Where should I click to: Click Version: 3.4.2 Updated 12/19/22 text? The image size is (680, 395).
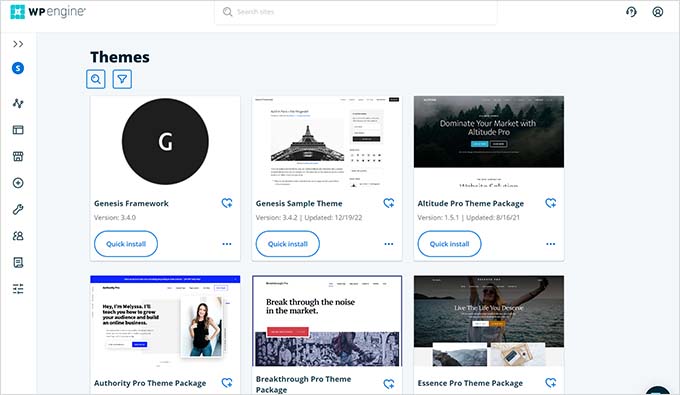[x=309, y=218]
